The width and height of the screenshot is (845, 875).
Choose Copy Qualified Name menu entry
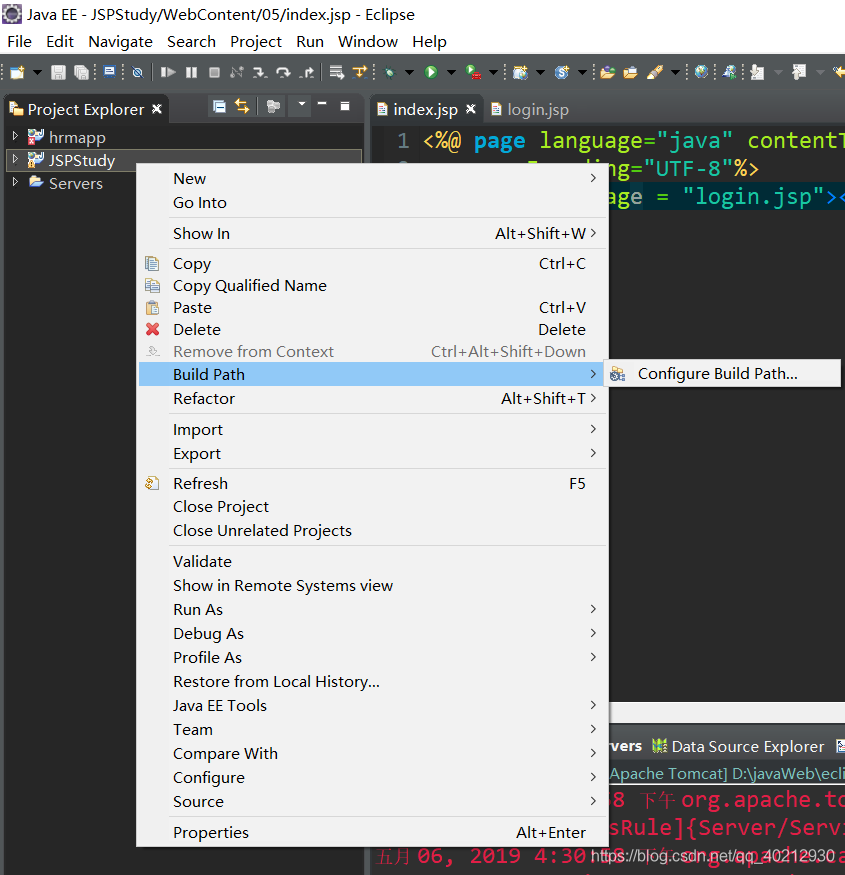click(x=373, y=286)
